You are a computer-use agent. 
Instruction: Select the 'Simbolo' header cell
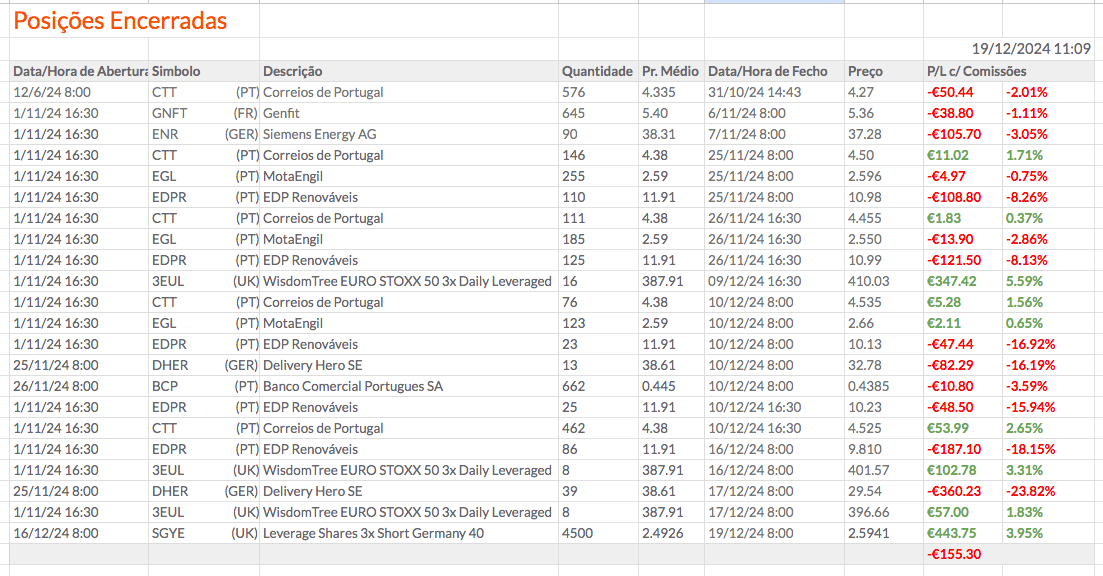[x=177, y=71]
